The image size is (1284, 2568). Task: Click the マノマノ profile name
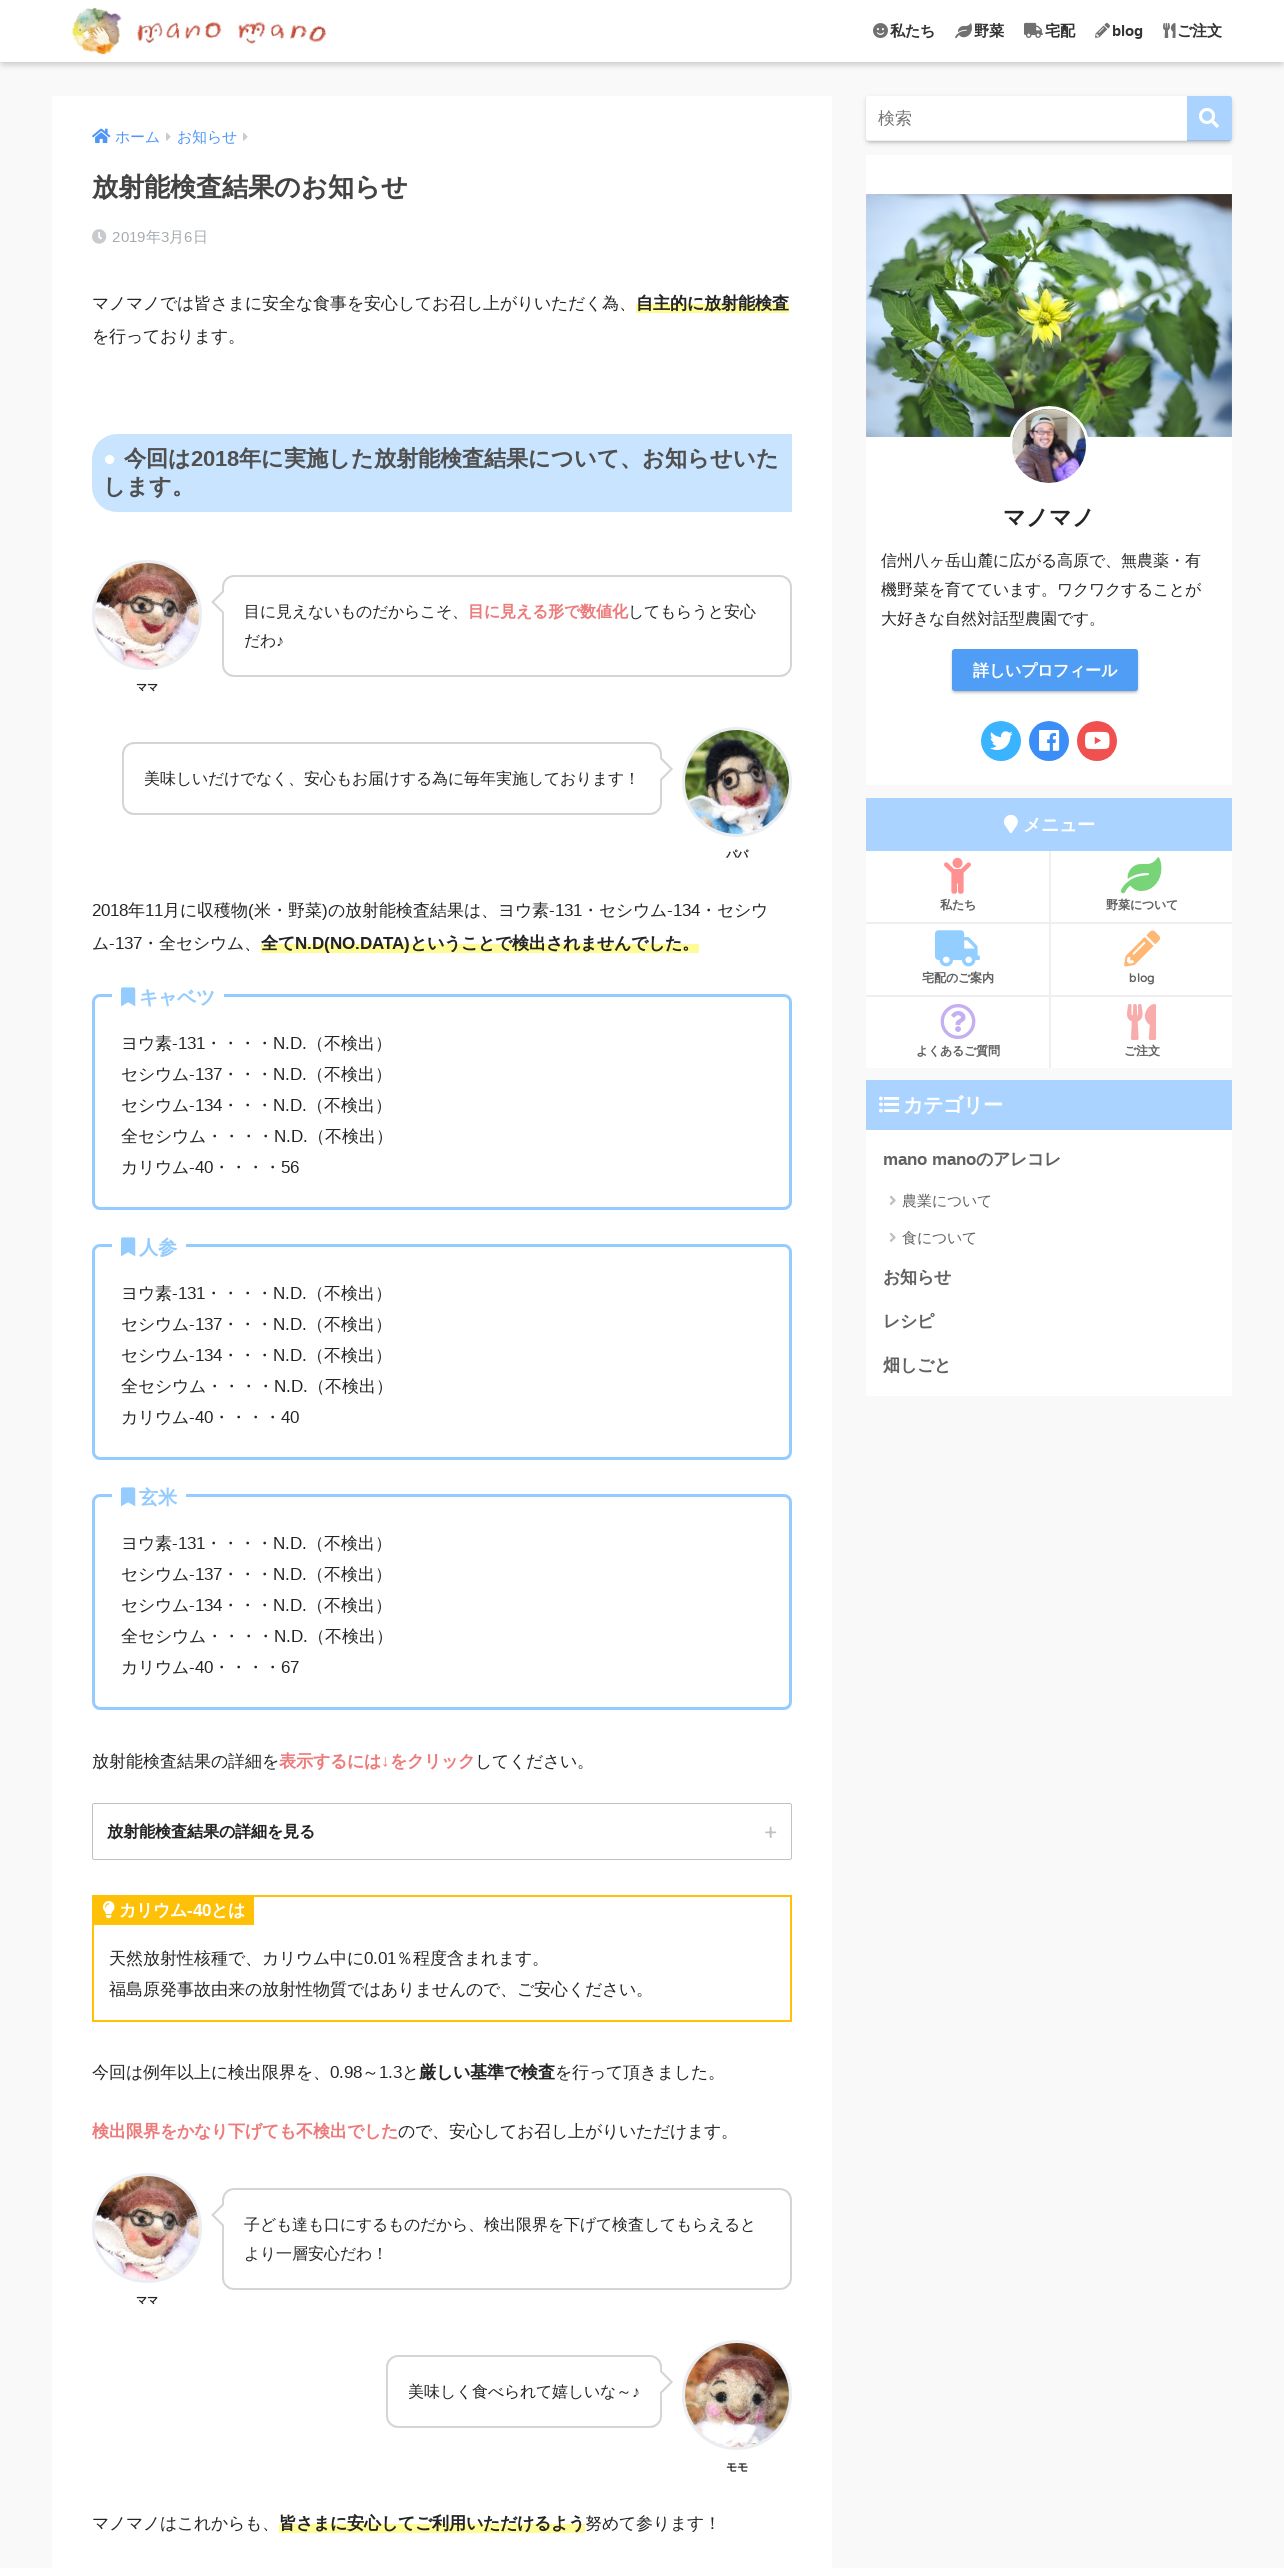tap(1048, 517)
